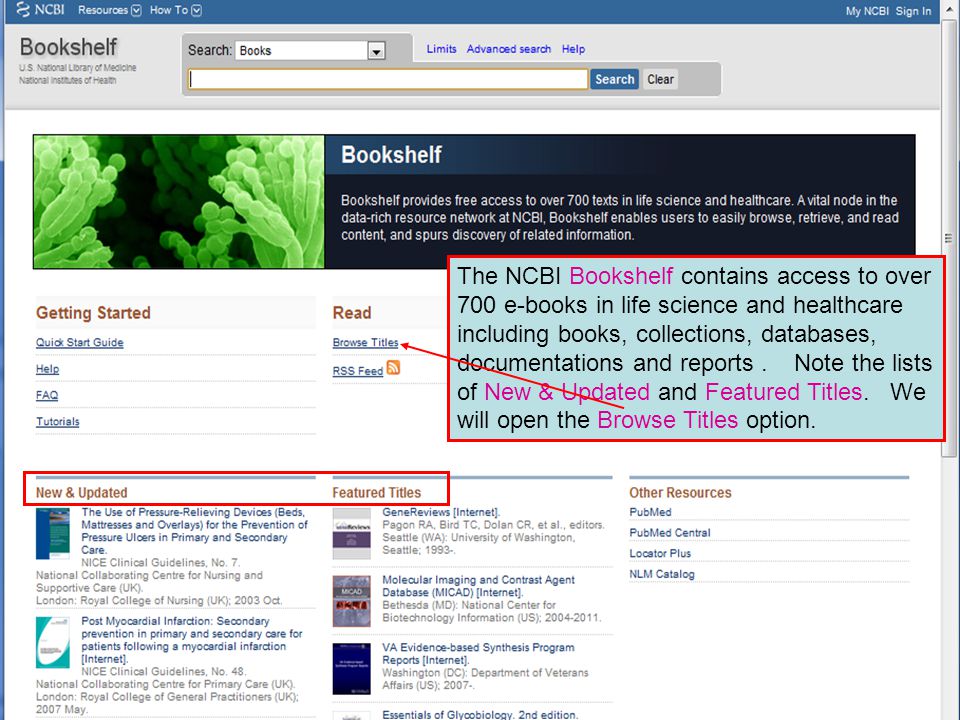
Task: Open the Resources dropdown menu
Action: tap(110, 10)
